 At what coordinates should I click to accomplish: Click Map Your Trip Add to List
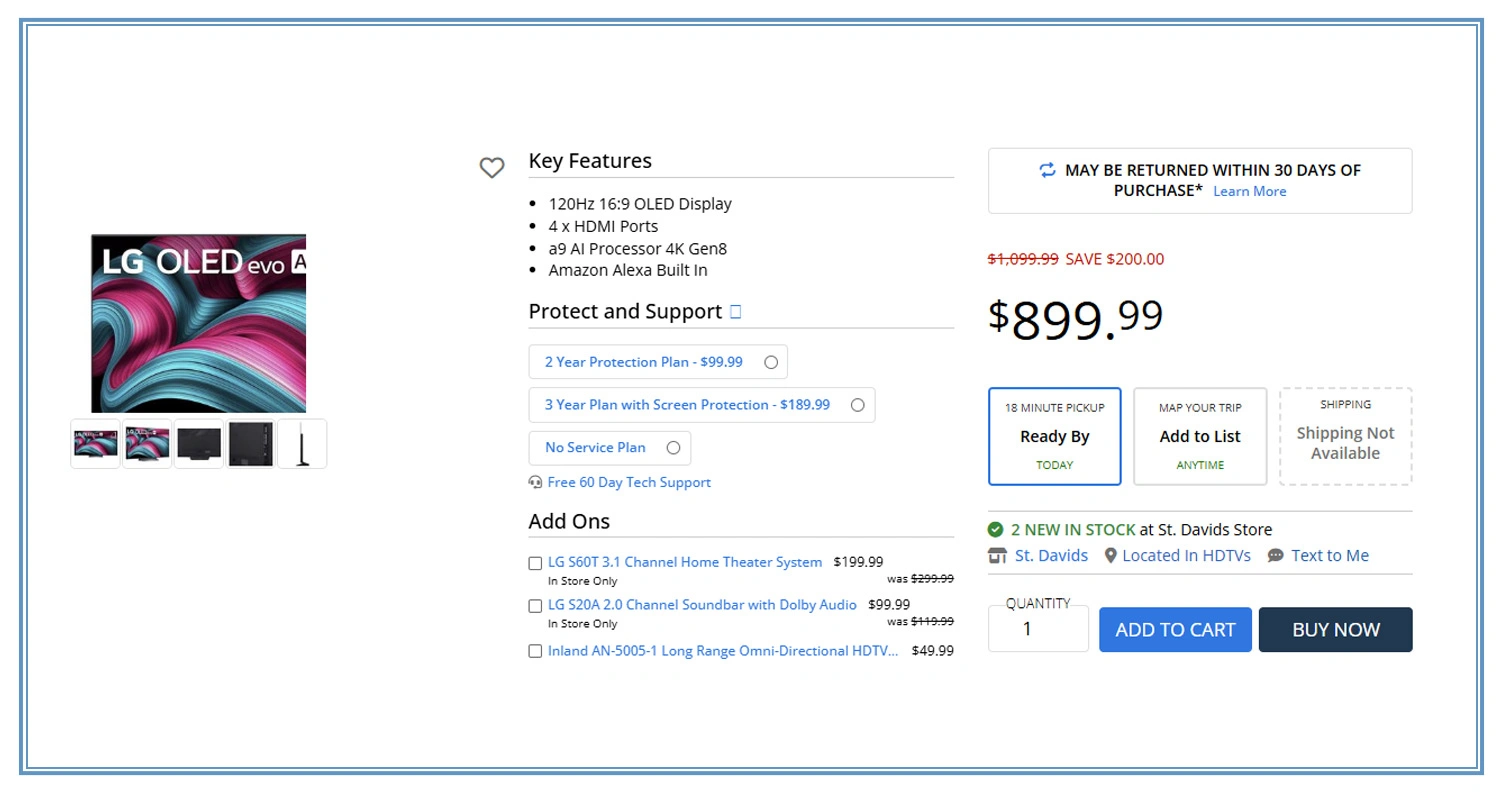pos(1200,436)
